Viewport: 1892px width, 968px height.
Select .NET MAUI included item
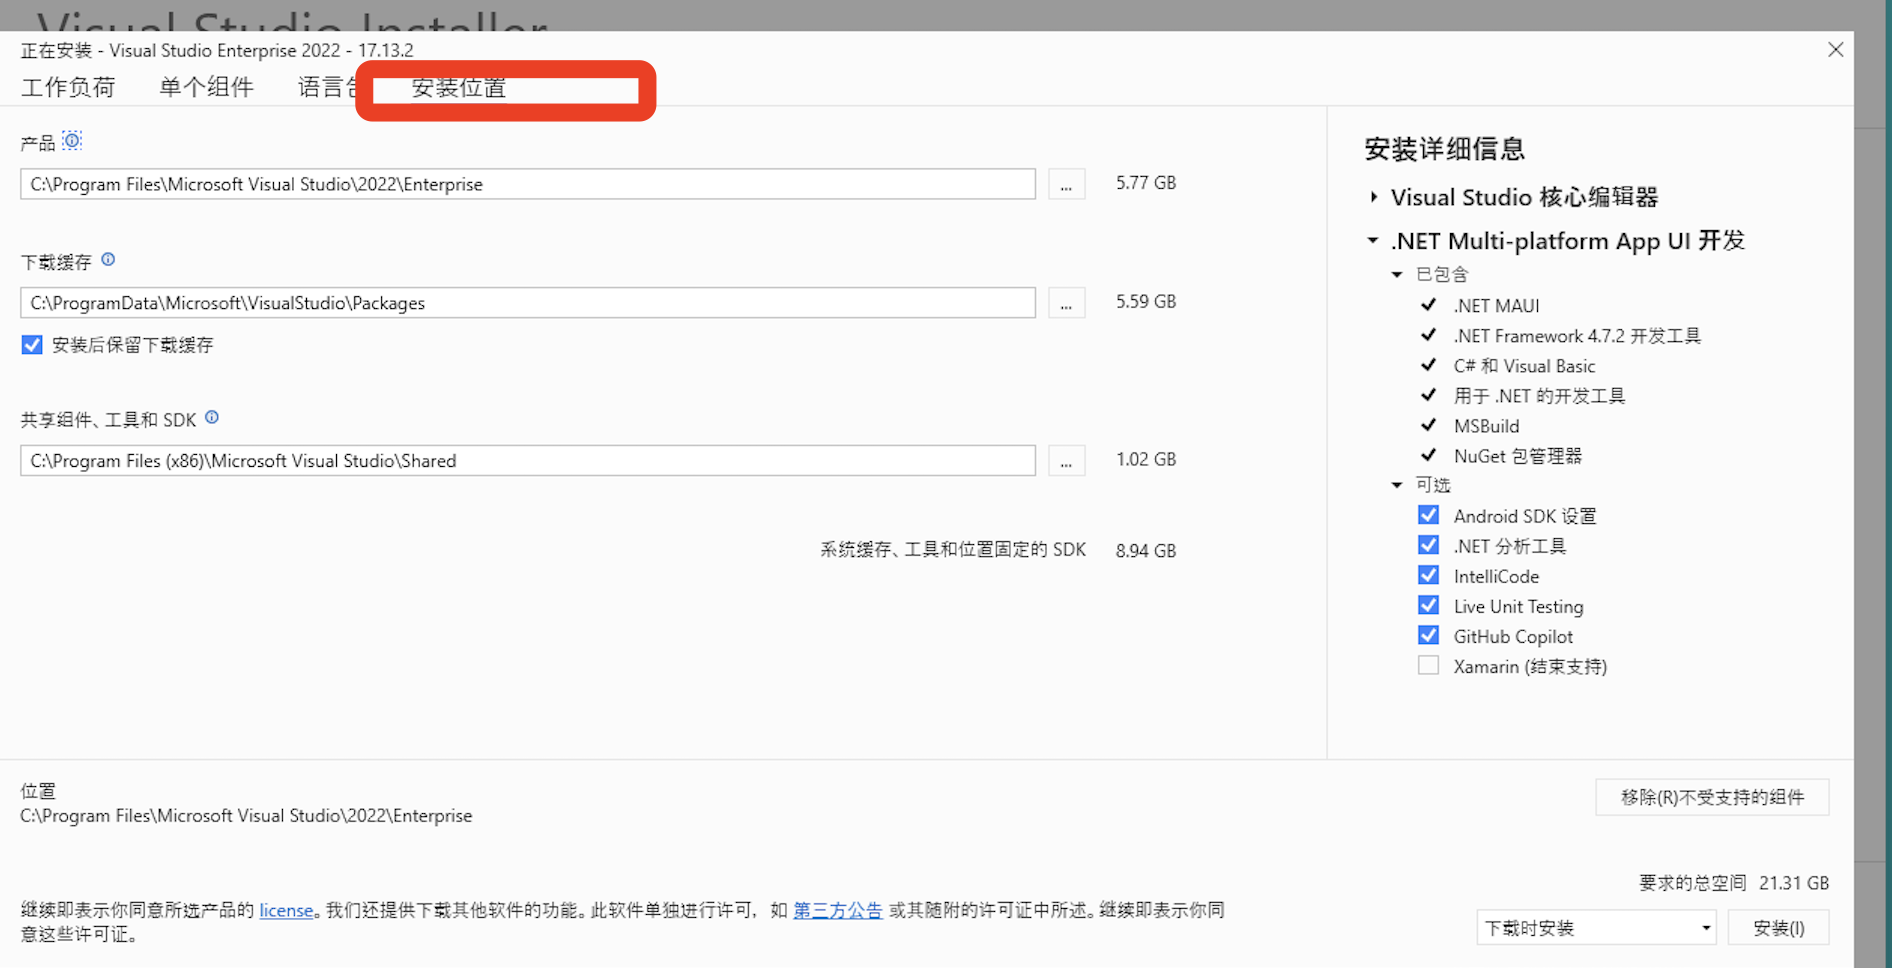(x=1496, y=306)
